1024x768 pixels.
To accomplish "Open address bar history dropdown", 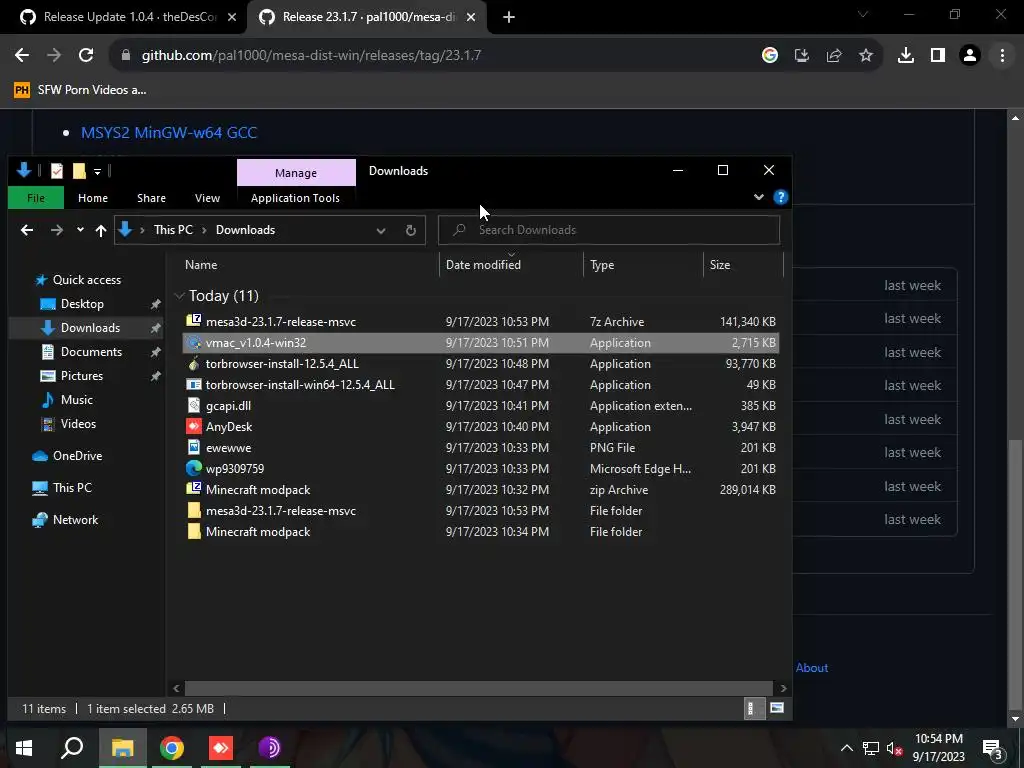I will [381, 231].
